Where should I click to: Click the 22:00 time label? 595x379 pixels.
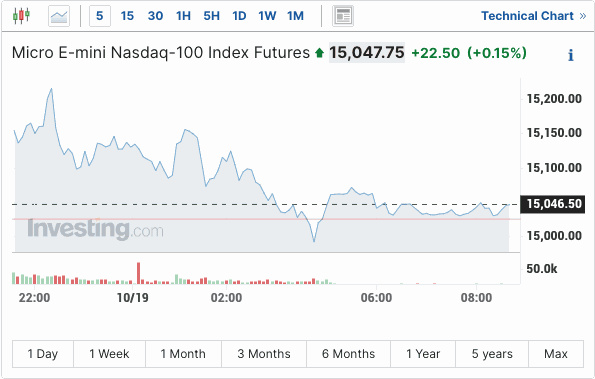pyautogui.click(x=35, y=298)
